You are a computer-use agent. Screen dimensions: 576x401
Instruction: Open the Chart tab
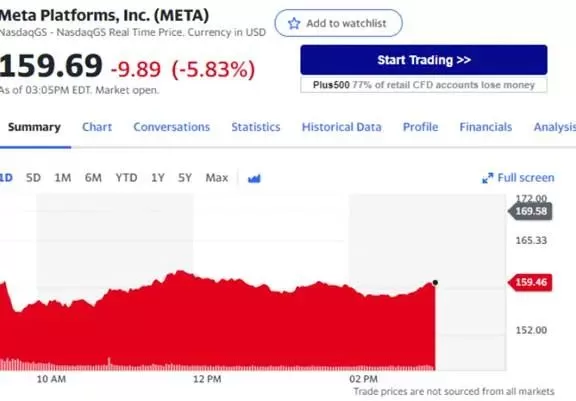pyautogui.click(x=97, y=127)
